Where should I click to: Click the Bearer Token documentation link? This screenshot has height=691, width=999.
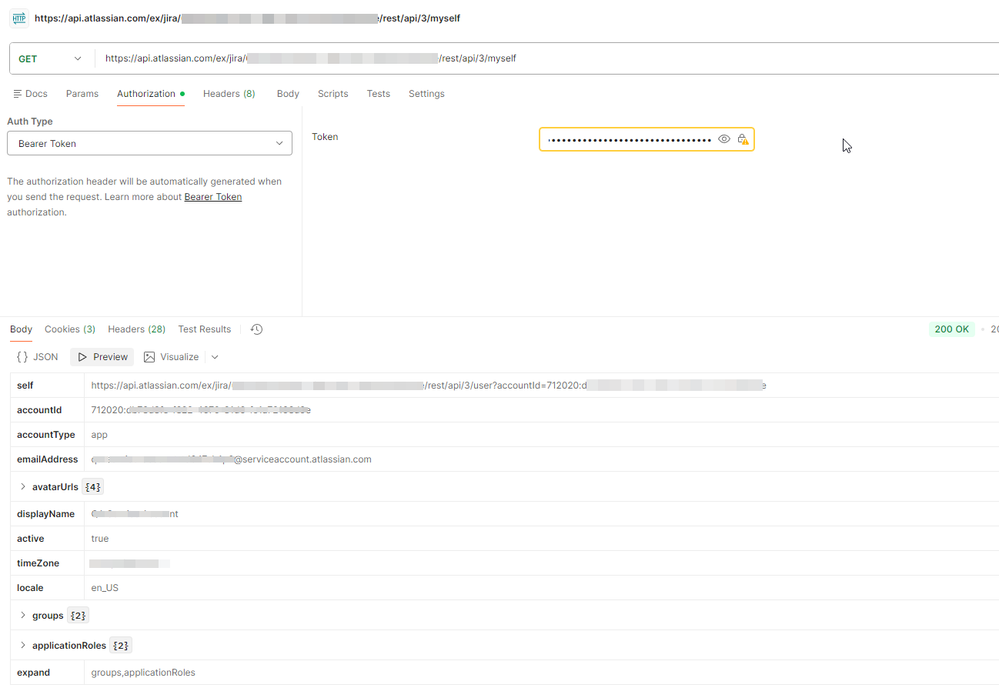click(x=212, y=196)
